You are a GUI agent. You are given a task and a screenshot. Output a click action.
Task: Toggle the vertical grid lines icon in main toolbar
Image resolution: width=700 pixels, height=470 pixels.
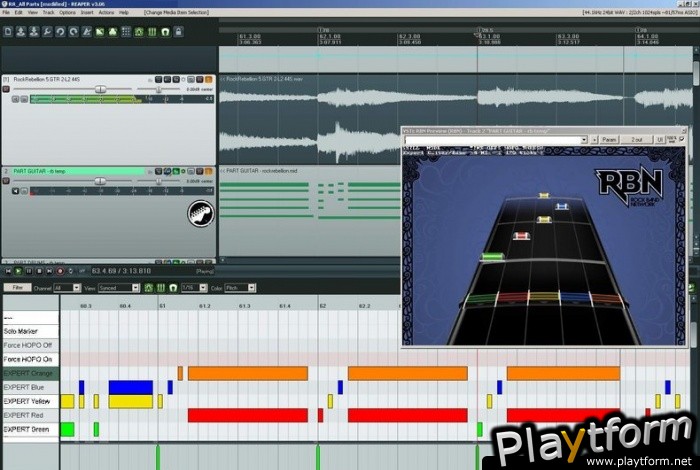(152, 32)
